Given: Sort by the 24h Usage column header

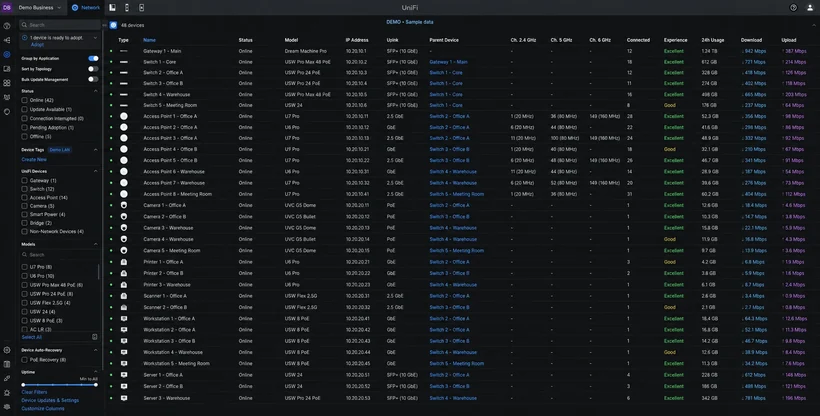Looking at the screenshot, I should 713,40.
